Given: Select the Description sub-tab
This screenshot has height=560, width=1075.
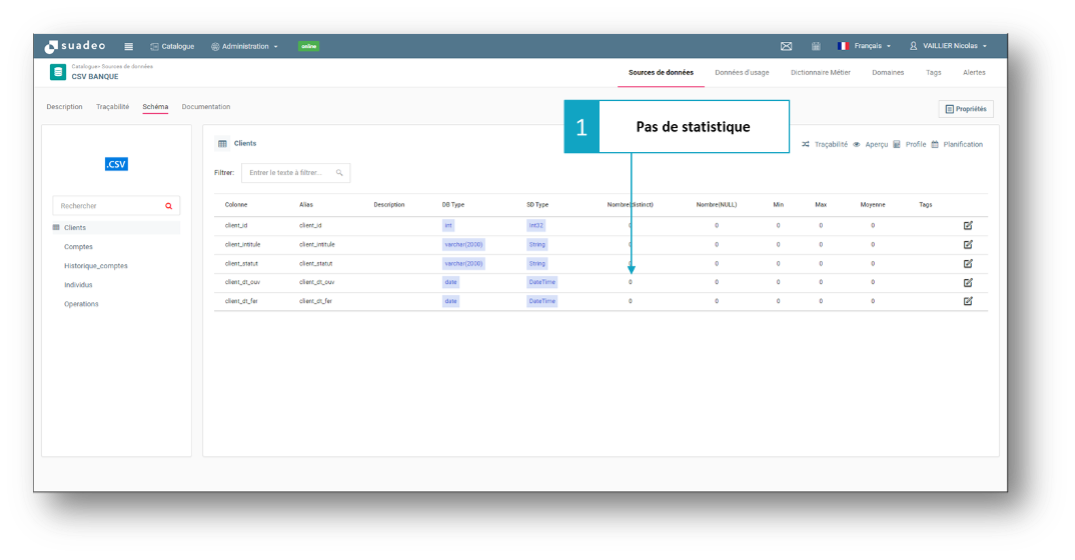Looking at the screenshot, I should tap(64, 107).
